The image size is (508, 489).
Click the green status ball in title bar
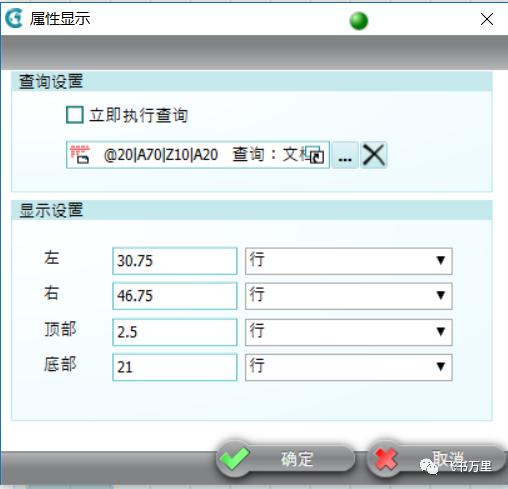point(359,21)
